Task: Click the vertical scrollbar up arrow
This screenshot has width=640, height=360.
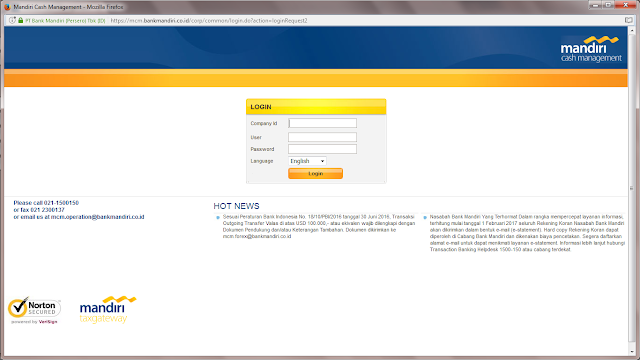Action: tap(633, 31)
